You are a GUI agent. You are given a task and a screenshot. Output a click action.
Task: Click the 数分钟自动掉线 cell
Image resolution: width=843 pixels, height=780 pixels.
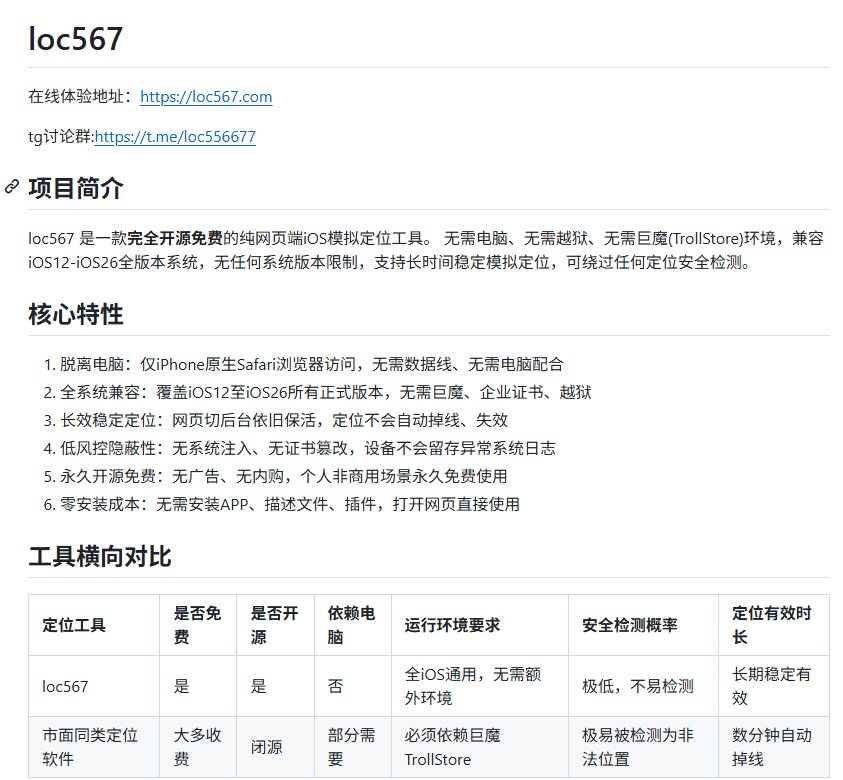(x=774, y=747)
